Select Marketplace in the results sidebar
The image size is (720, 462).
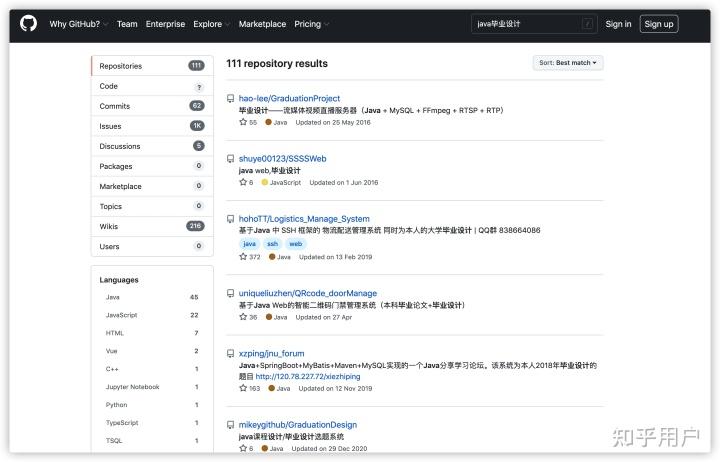152,186
